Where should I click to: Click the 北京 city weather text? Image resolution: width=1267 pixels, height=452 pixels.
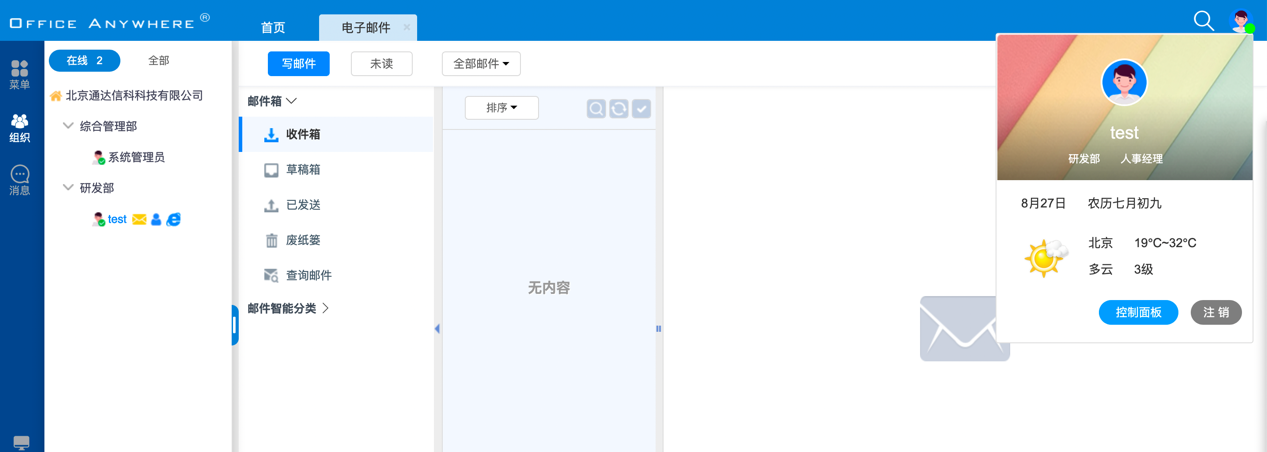coord(1101,243)
